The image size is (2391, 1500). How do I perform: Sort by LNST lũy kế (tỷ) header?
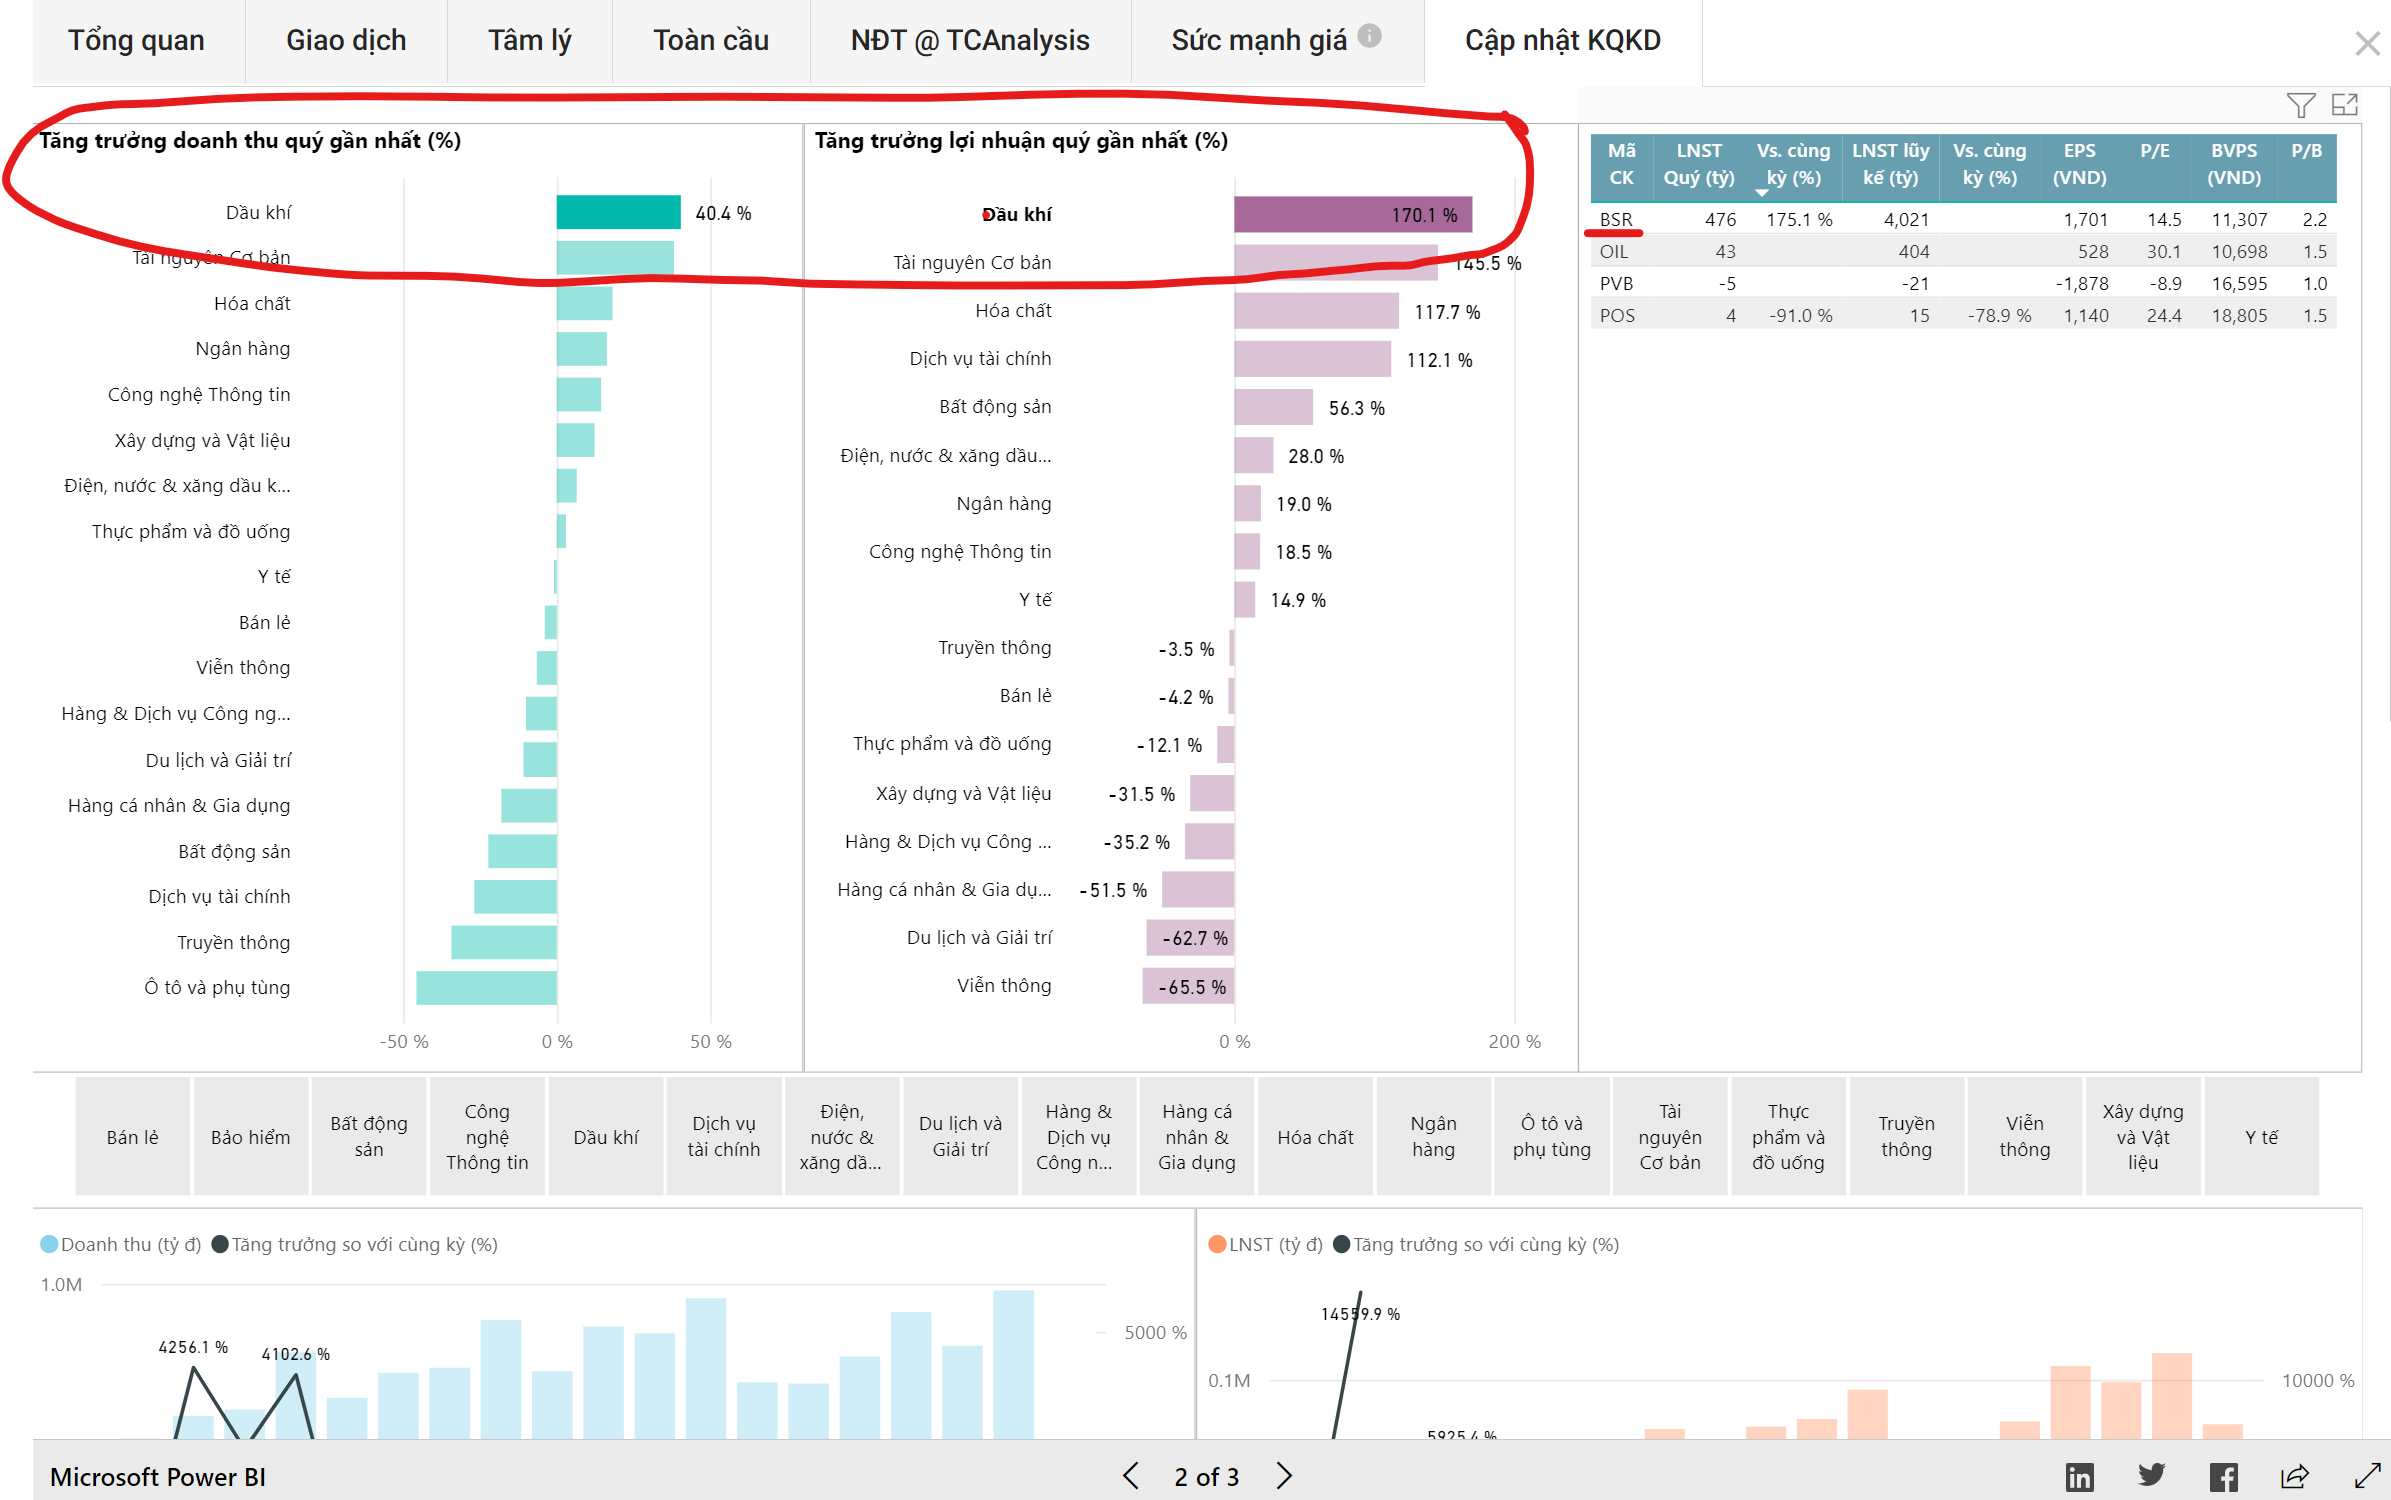click(x=1890, y=164)
